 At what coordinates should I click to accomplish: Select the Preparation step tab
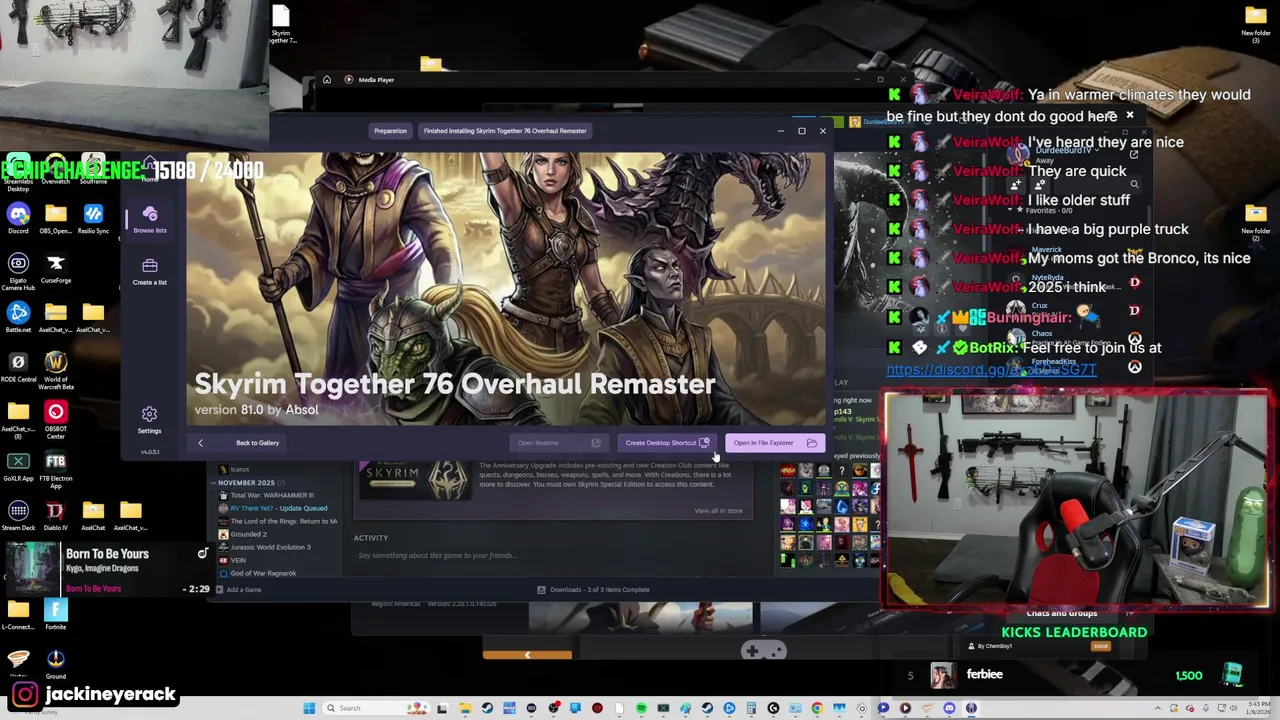tap(390, 131)
